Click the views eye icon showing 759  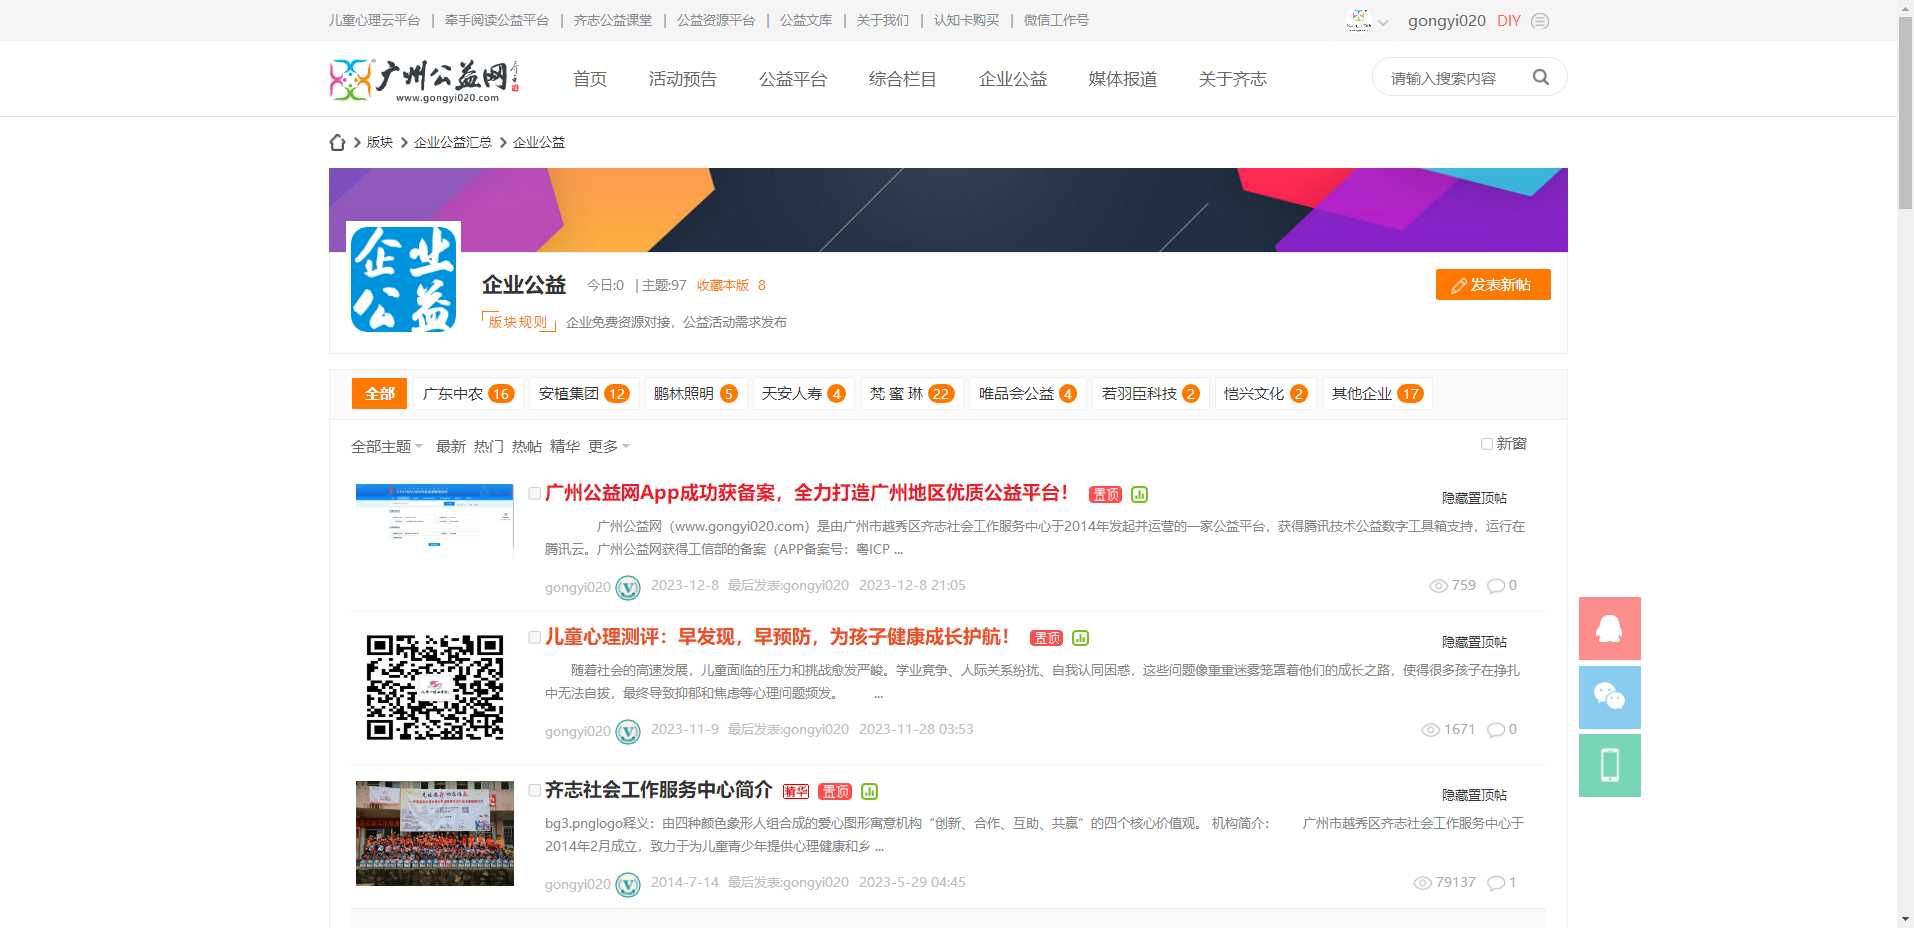1438,586
